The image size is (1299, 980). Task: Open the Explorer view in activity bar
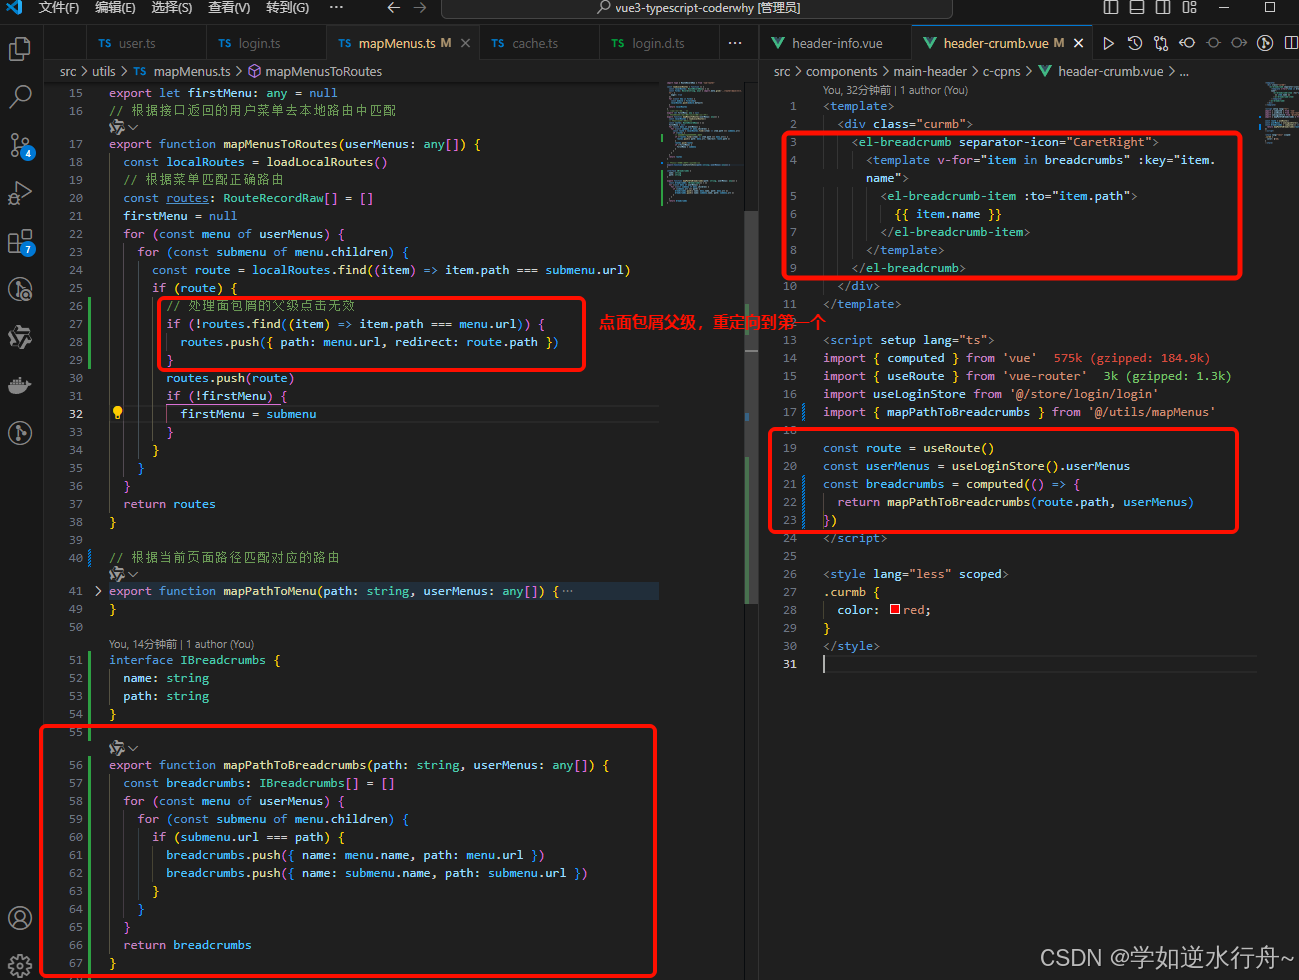20,48
